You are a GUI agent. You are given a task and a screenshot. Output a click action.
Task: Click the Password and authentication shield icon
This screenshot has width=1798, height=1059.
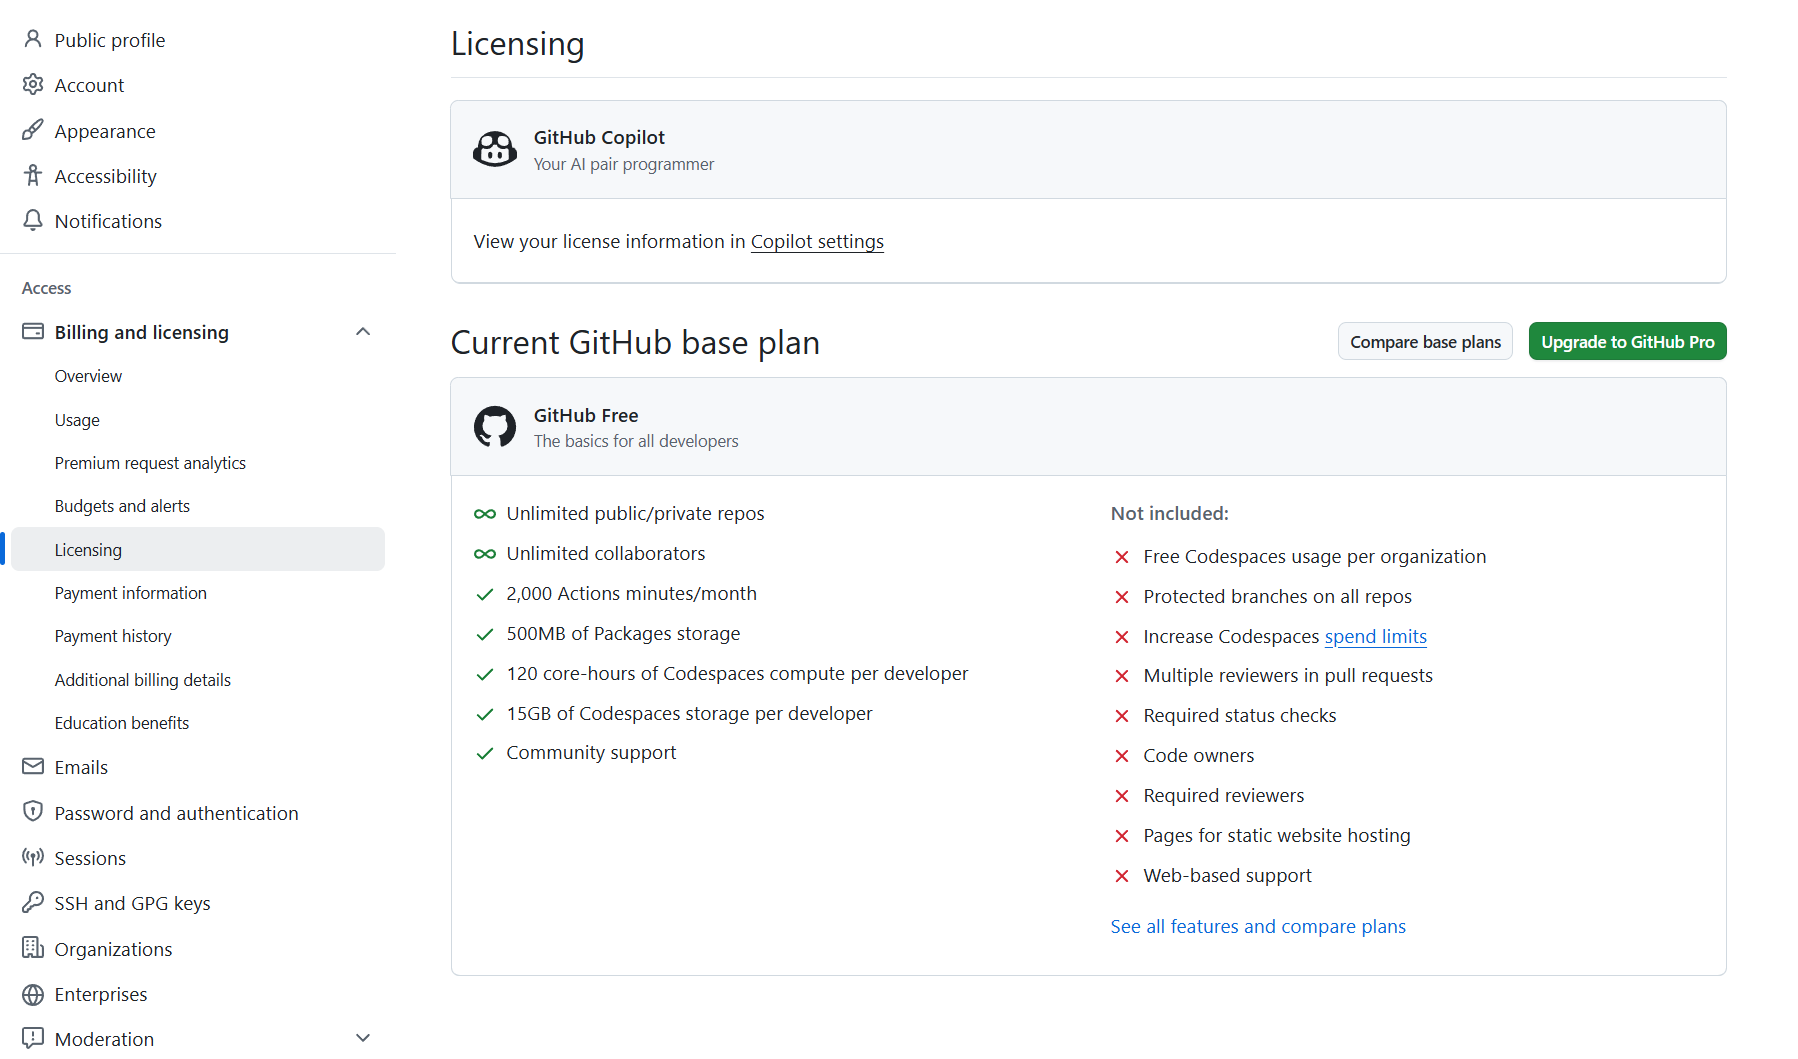33,811
